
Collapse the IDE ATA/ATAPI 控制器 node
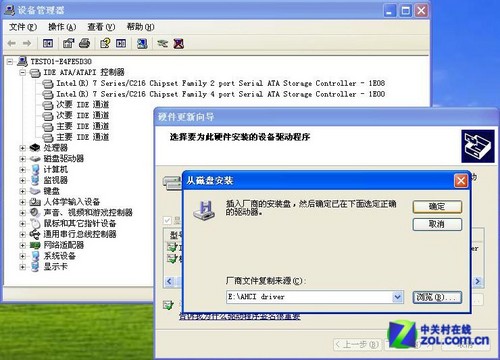[22, 72]
